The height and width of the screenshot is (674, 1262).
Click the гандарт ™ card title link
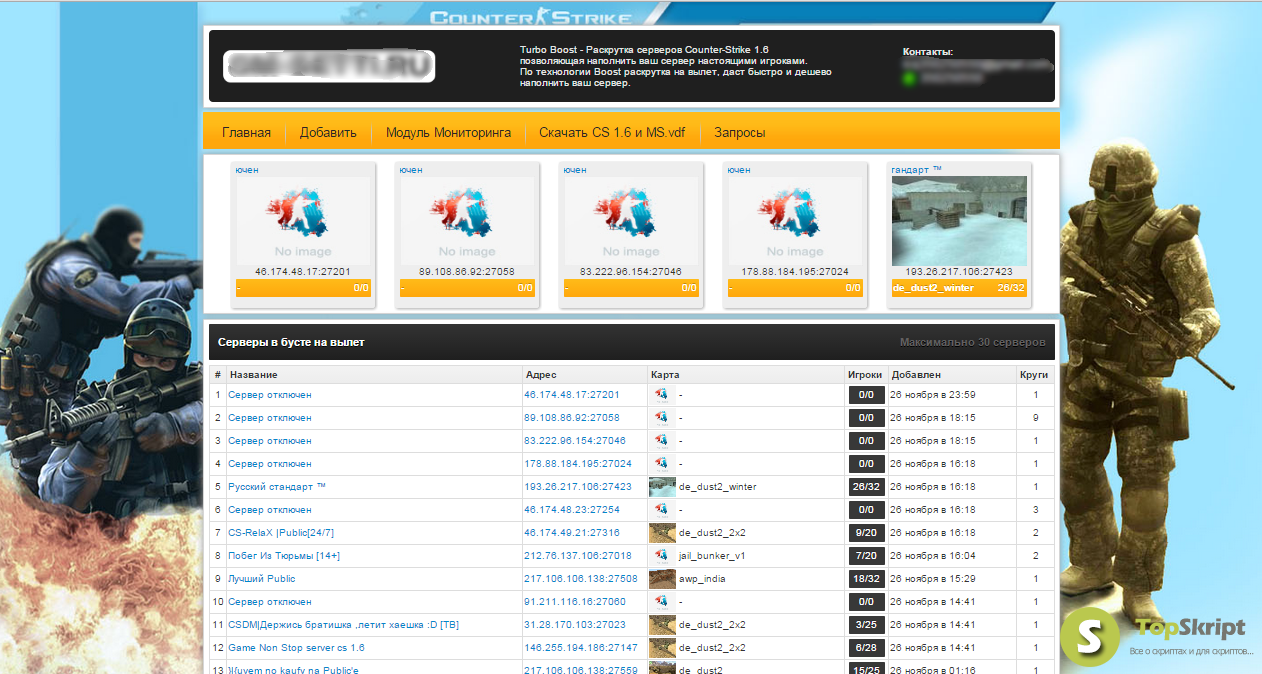(x=916, y=170)
